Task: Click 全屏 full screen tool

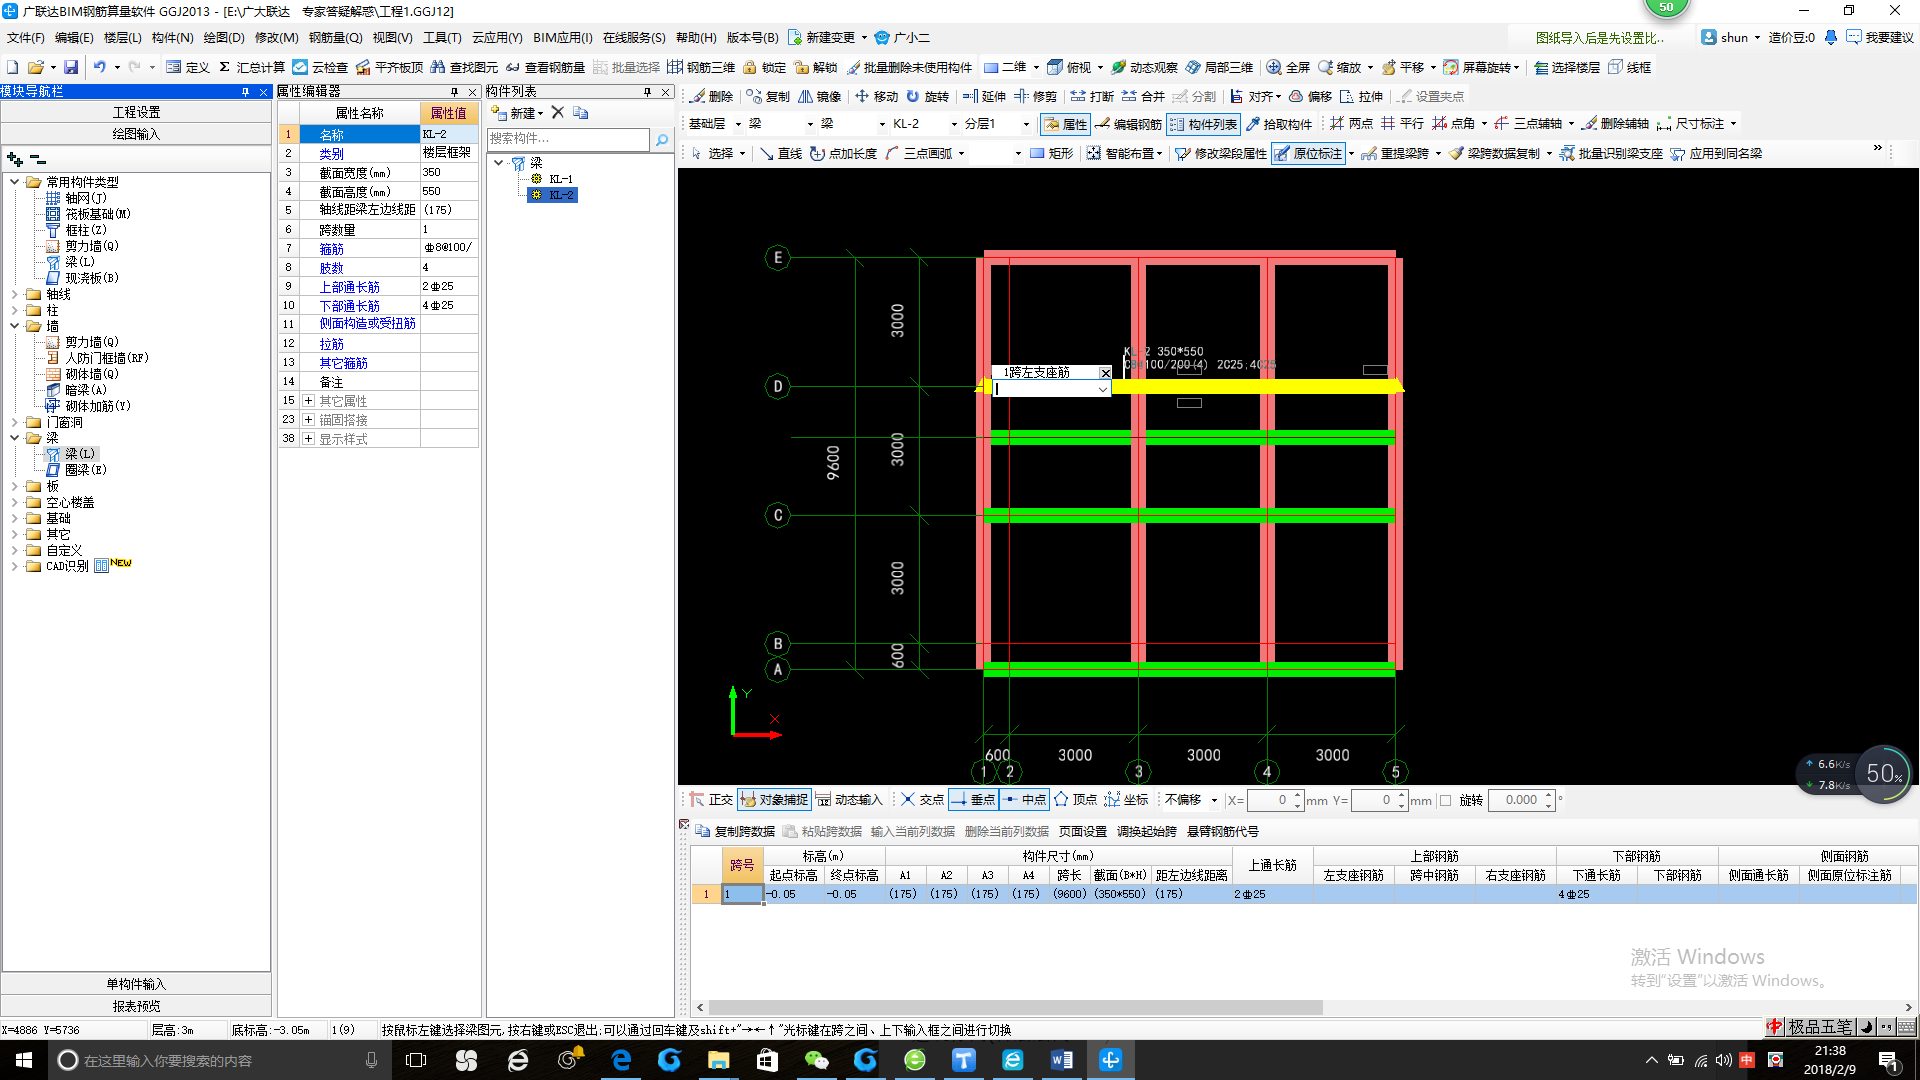Action: 1288,67
